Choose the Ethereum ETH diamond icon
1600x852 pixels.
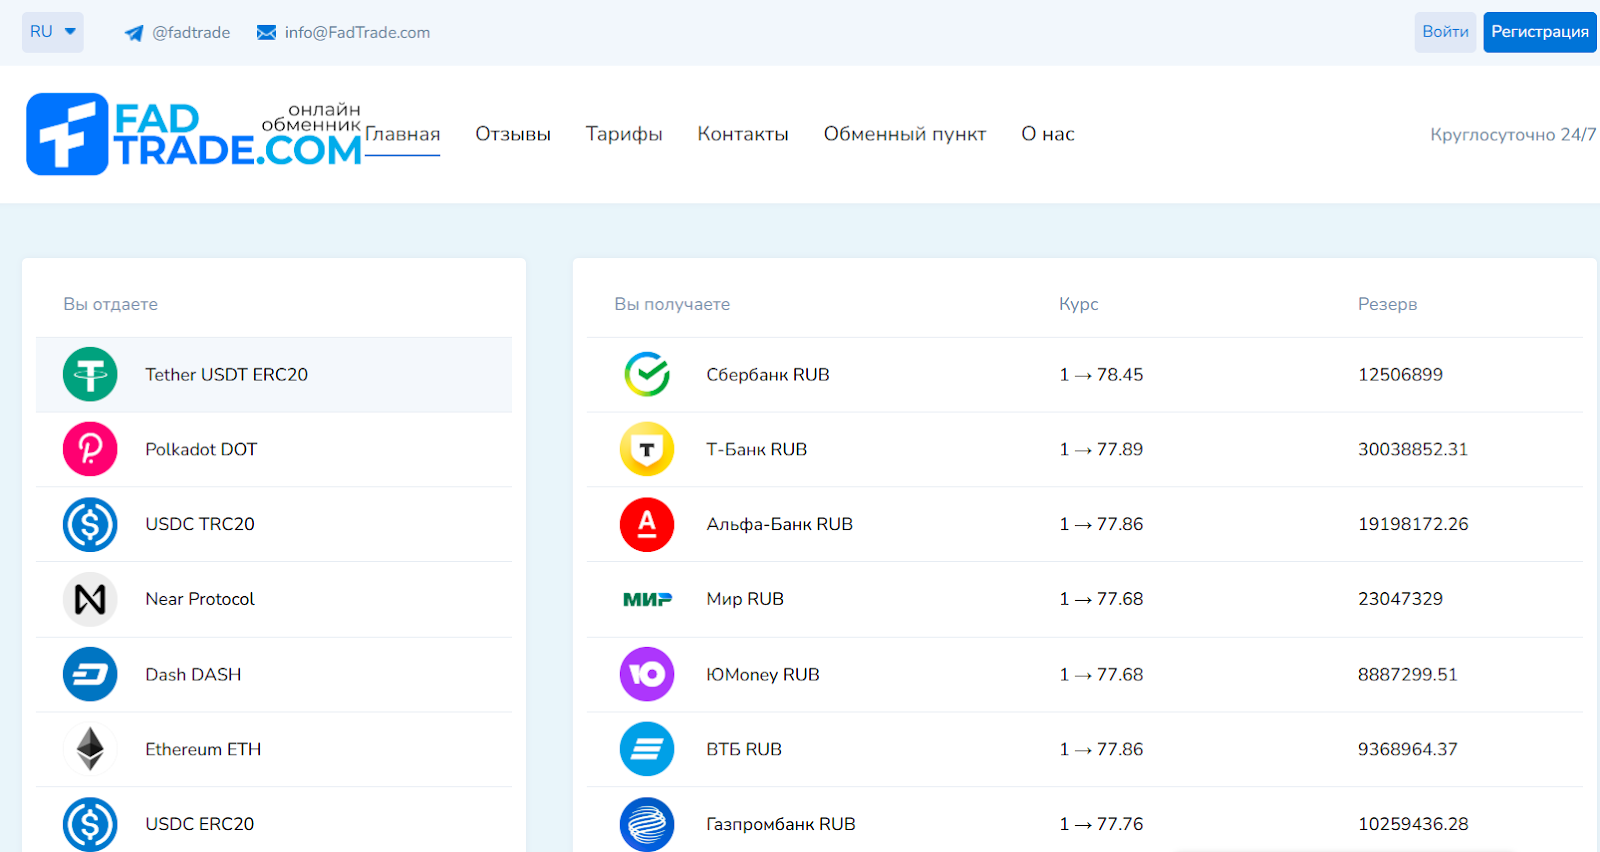pyautogui.click(x=90, y=749)
